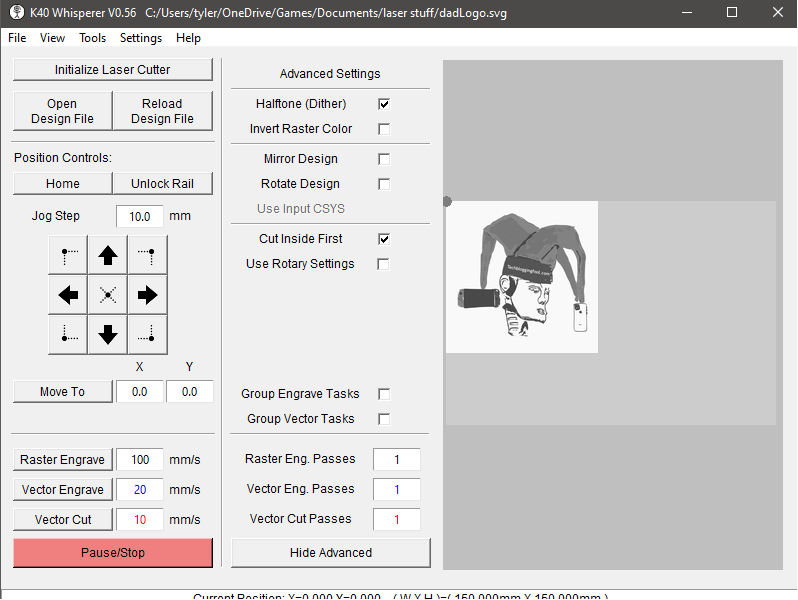Click the Initialize Laser Cutter button
Image resolution: width=798 pixels, height=600 pixels.
(113, 69)
